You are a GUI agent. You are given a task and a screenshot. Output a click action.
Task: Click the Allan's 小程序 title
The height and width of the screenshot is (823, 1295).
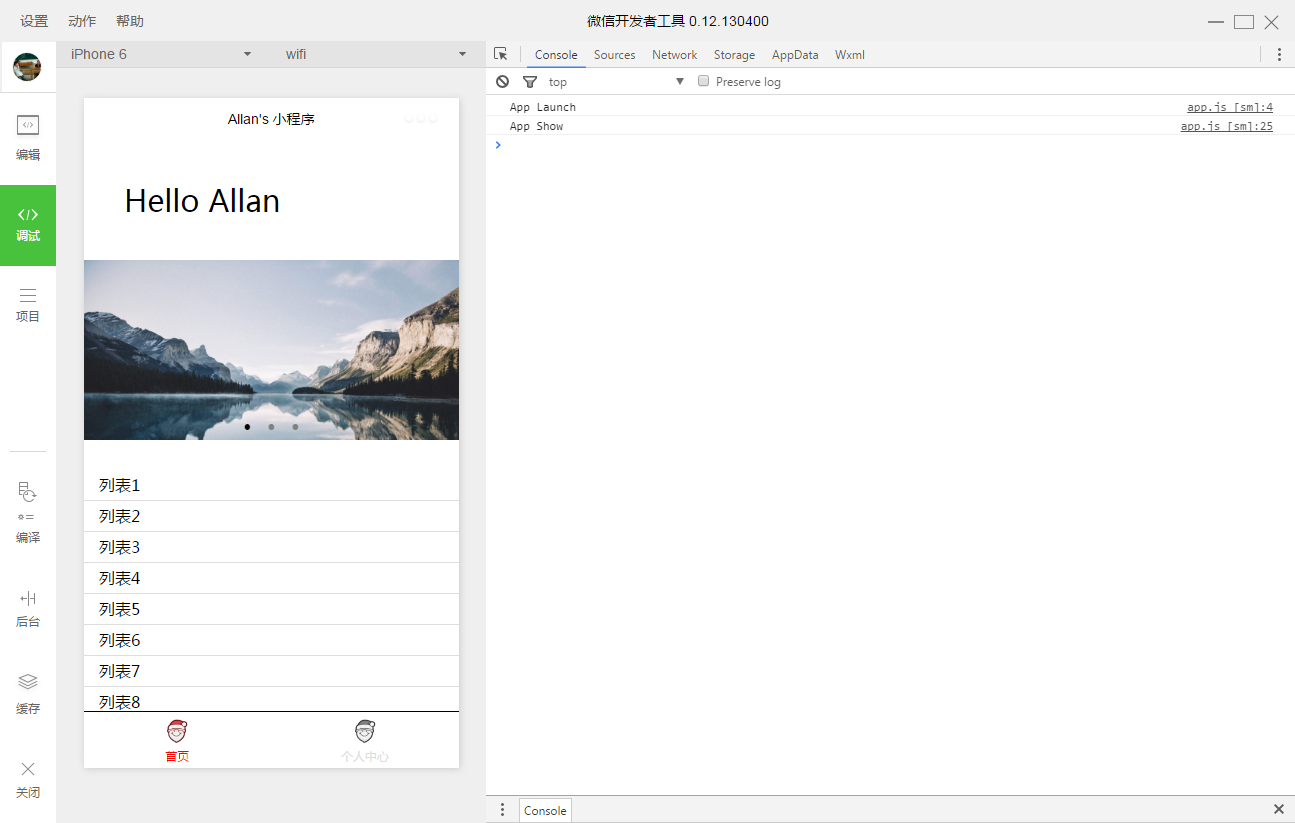(x=271, y=119)
